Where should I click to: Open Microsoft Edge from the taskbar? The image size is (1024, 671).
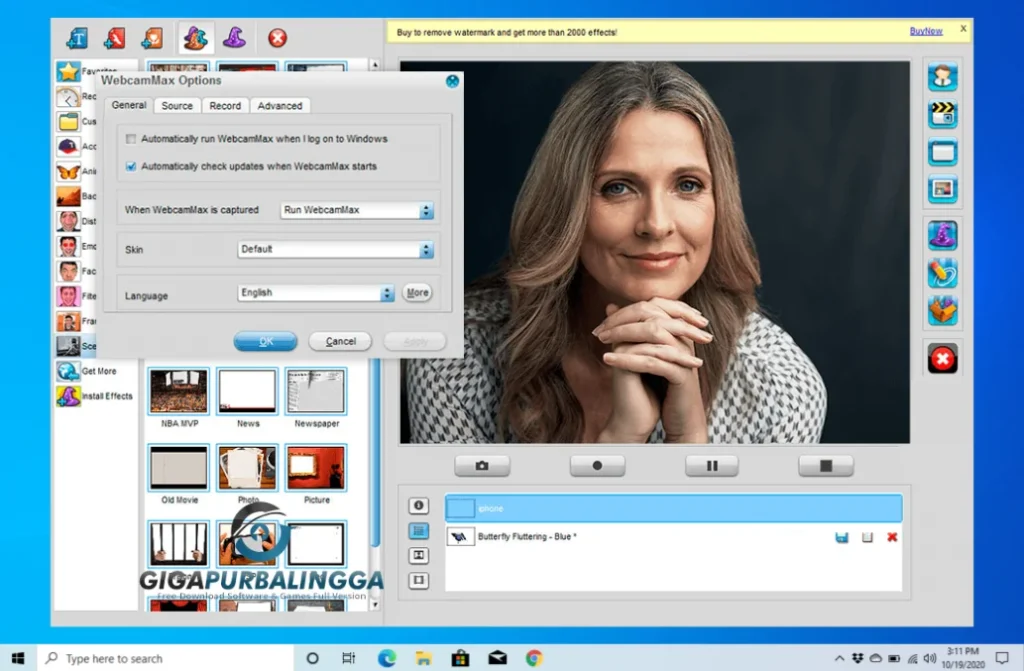(386, 658)
